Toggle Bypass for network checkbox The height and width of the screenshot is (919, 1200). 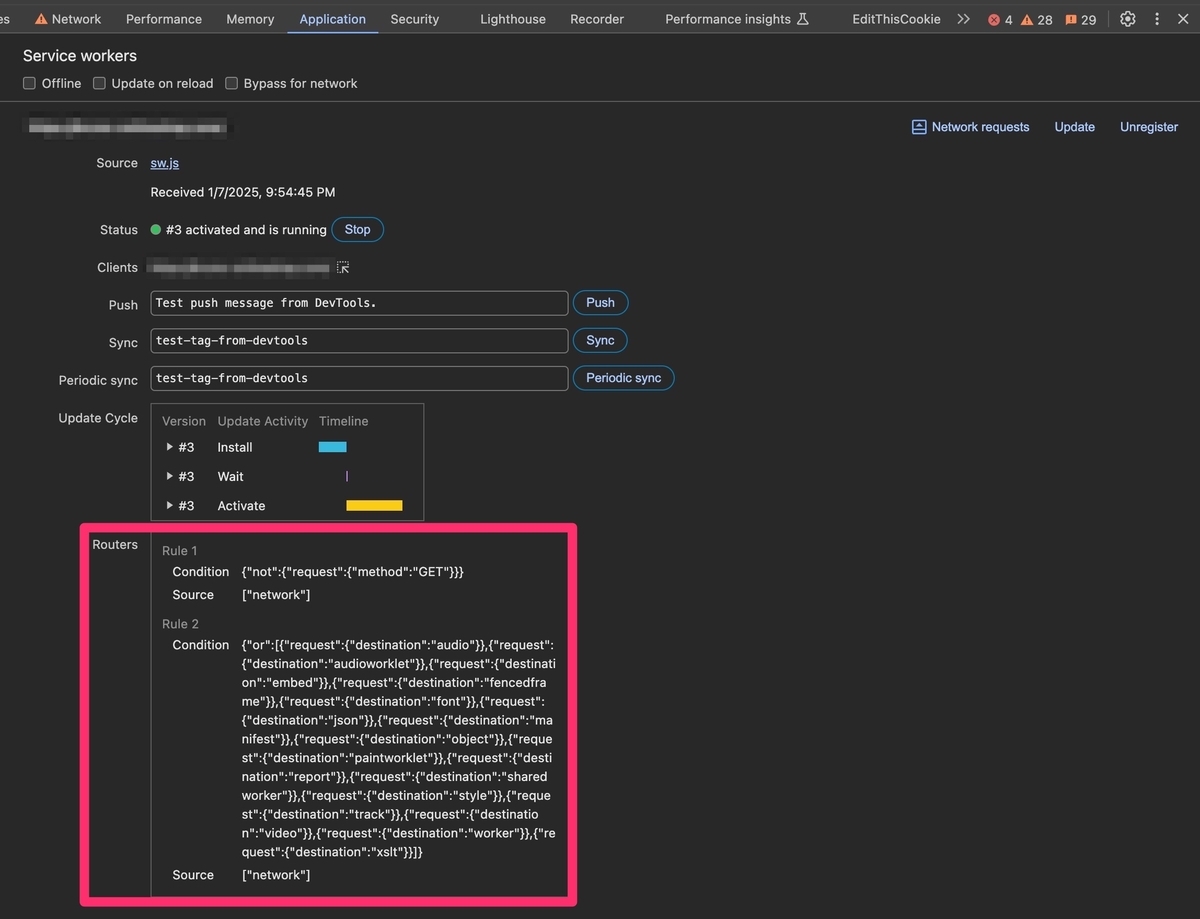click(232, 83)
